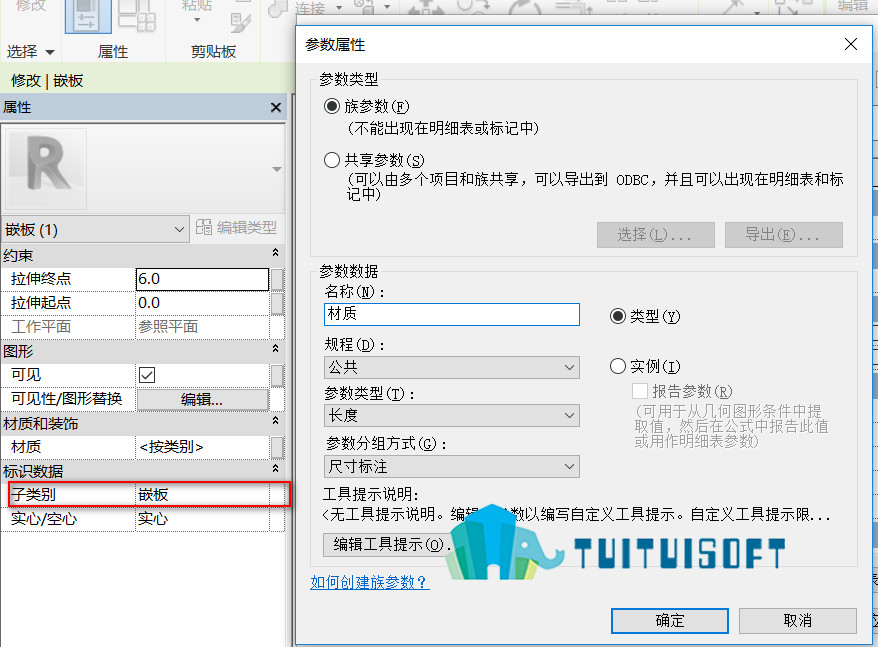Click the 属性 ribbon panel label
This screenshot has height=647, width=878.
click(x=113, y=52)
